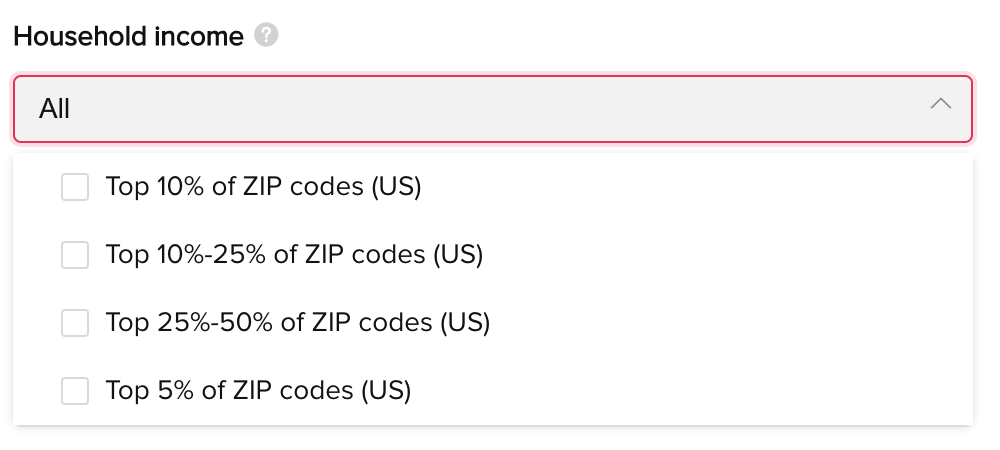Tick the Top 10%-25% of ZIP codes checkbox
The height and width of the screenshot is (450, 1000).
(75, 255)
